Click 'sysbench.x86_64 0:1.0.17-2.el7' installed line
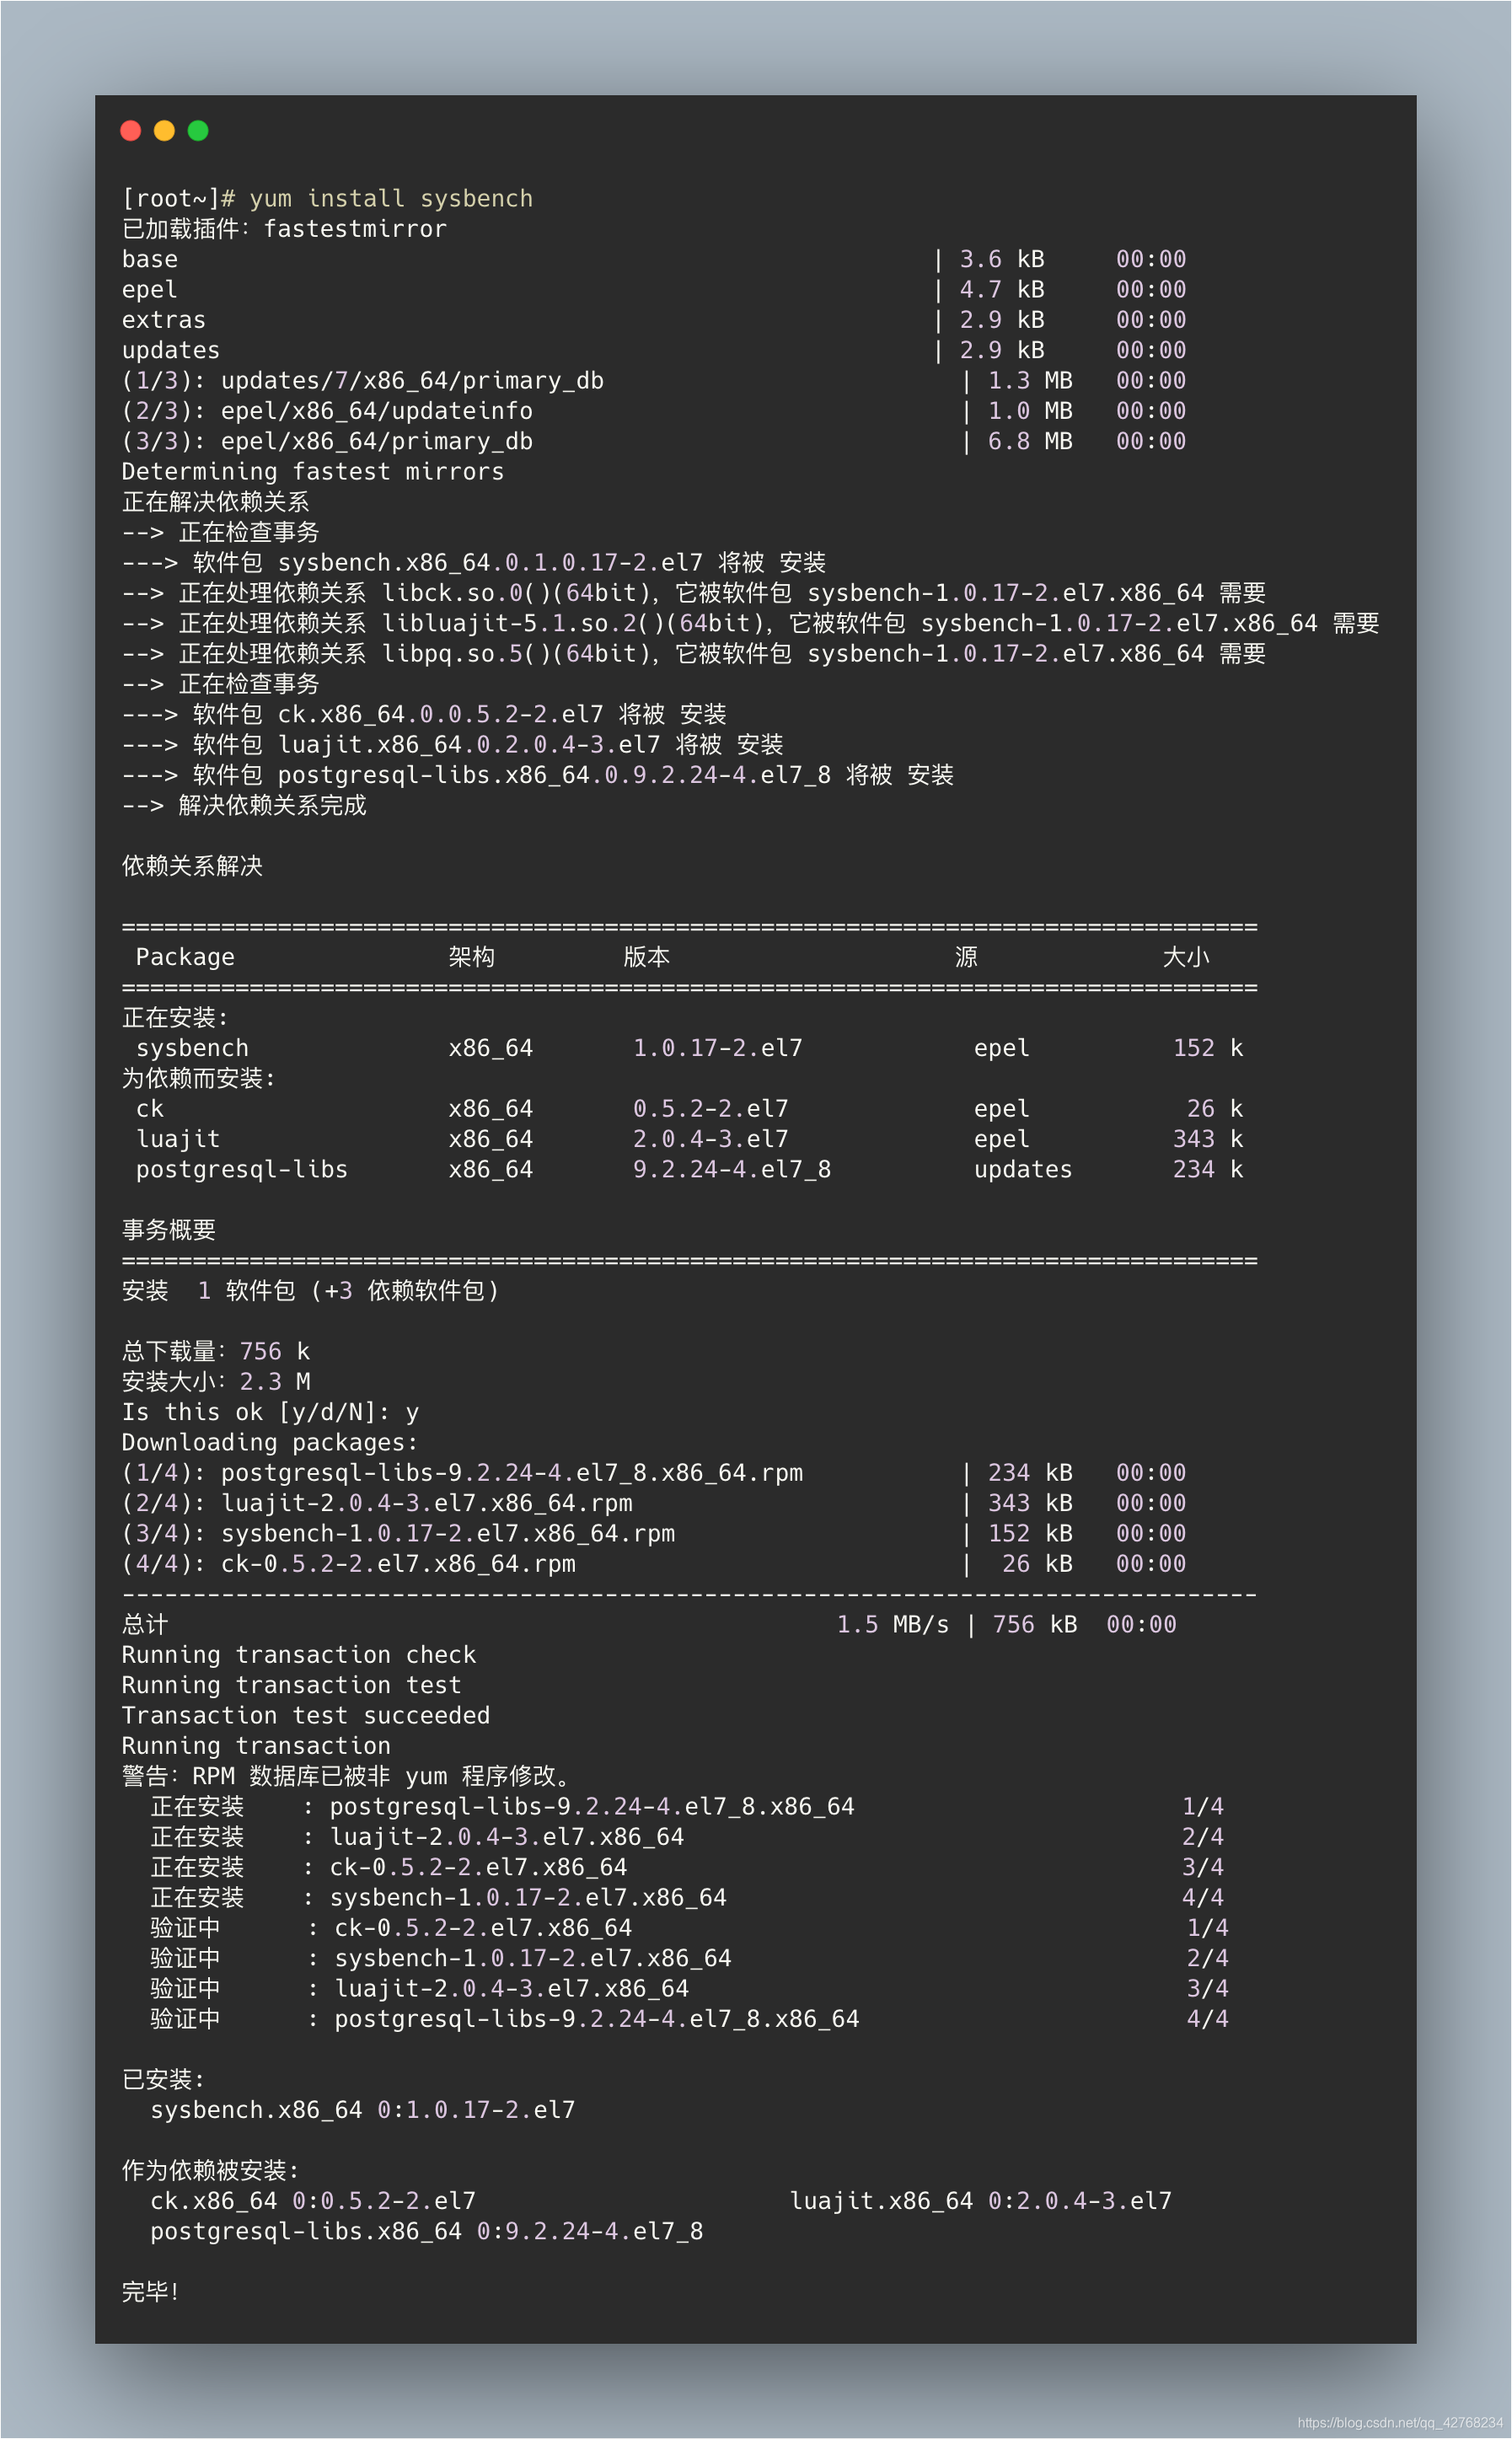The height and width of the screenshot is (2439, 1512). [x=363, y=2110]
